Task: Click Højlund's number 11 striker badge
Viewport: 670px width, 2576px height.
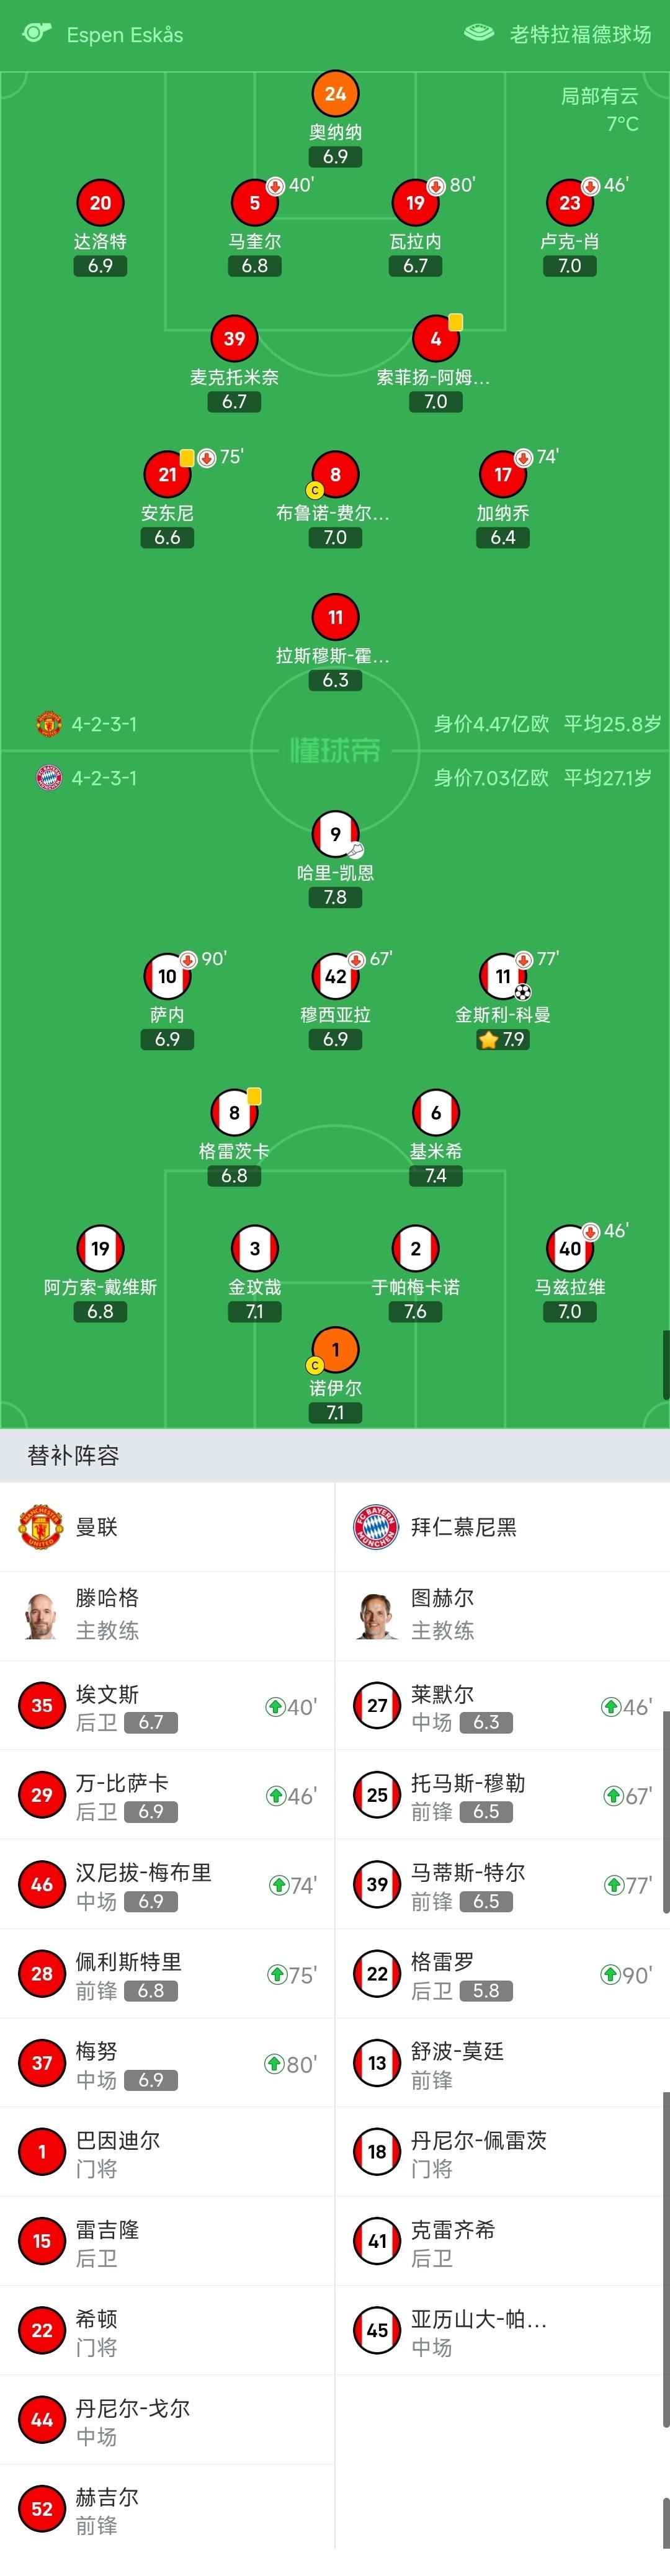Action: pos(335,617)
